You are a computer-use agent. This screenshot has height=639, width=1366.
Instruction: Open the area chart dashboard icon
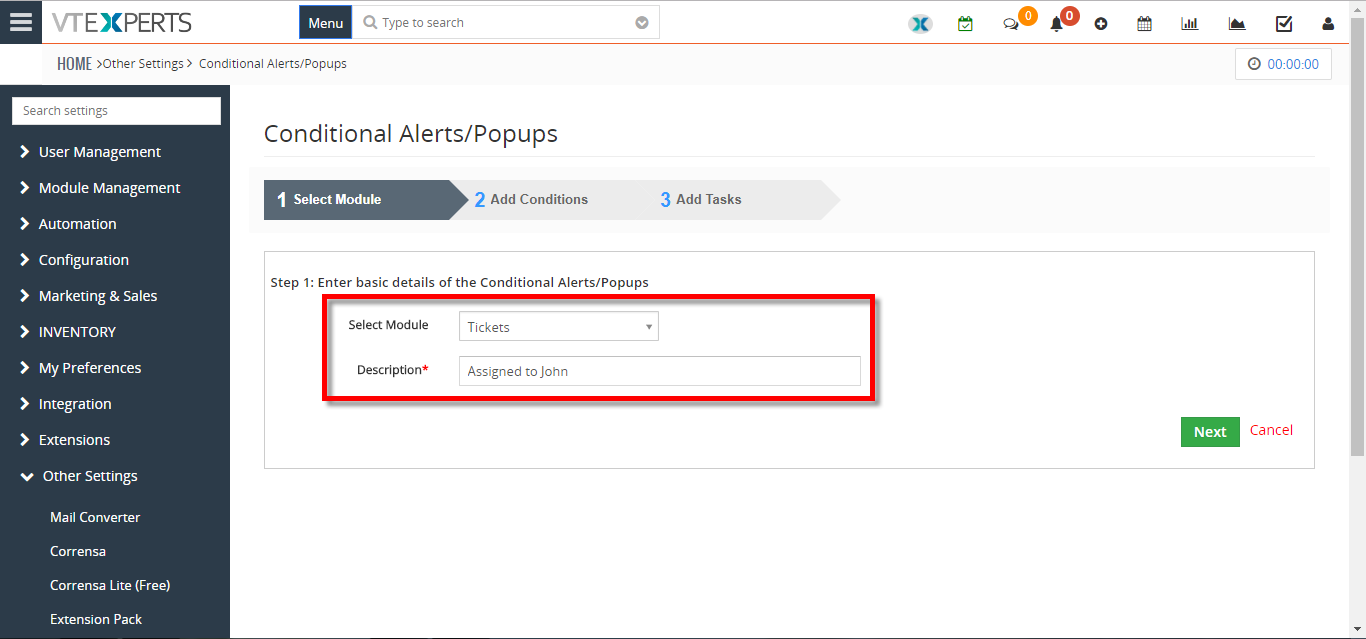(1237, 24)
